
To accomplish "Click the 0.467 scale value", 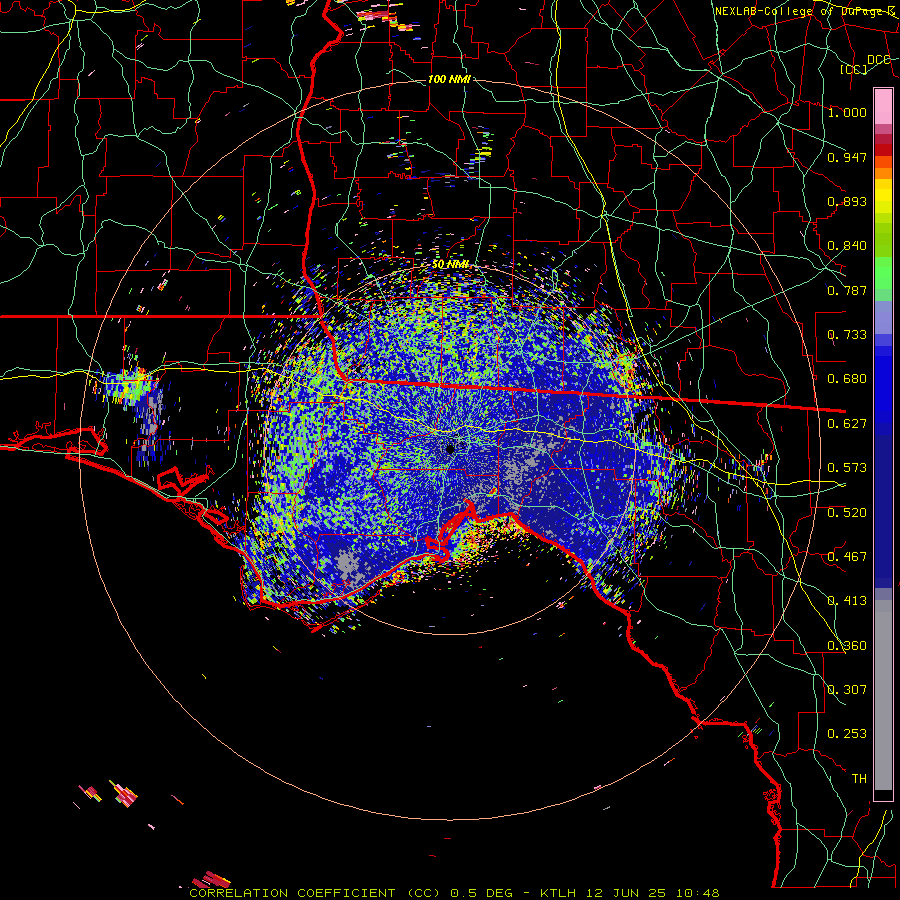I will [x=847, y=557].
